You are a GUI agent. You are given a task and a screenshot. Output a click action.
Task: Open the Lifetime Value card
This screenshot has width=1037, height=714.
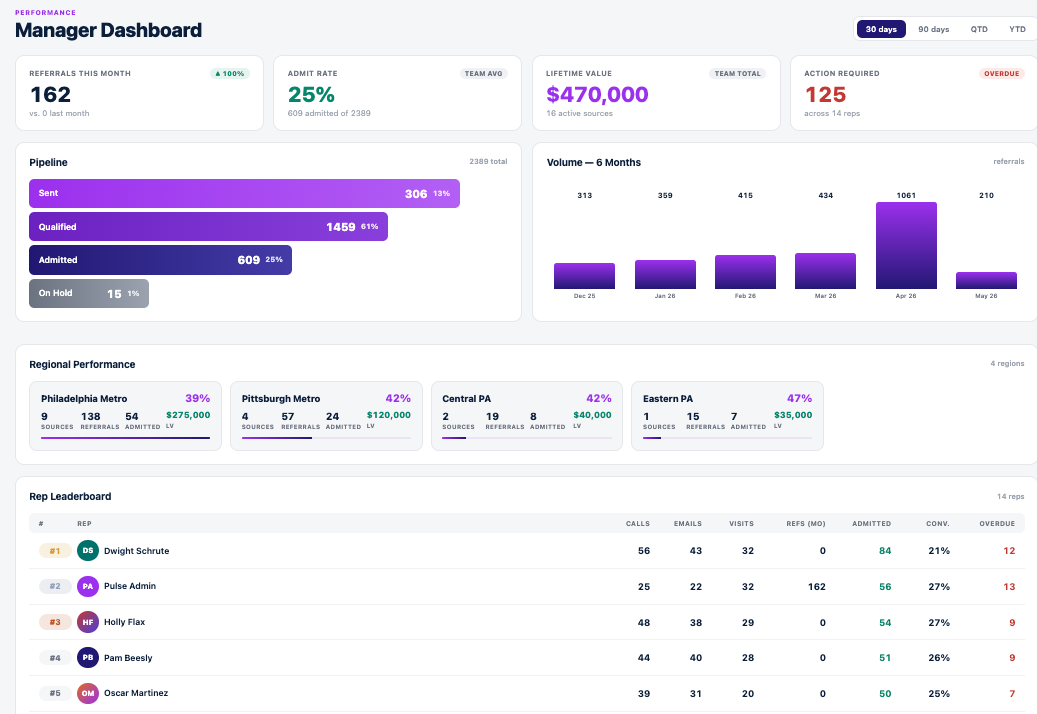[656, 93]
